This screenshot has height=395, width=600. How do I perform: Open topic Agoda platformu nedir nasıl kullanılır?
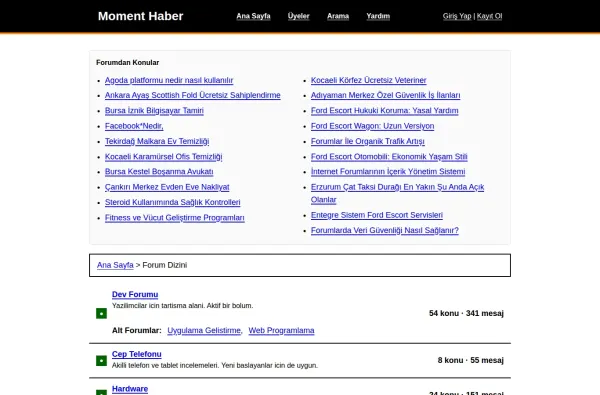pos(169,80)
